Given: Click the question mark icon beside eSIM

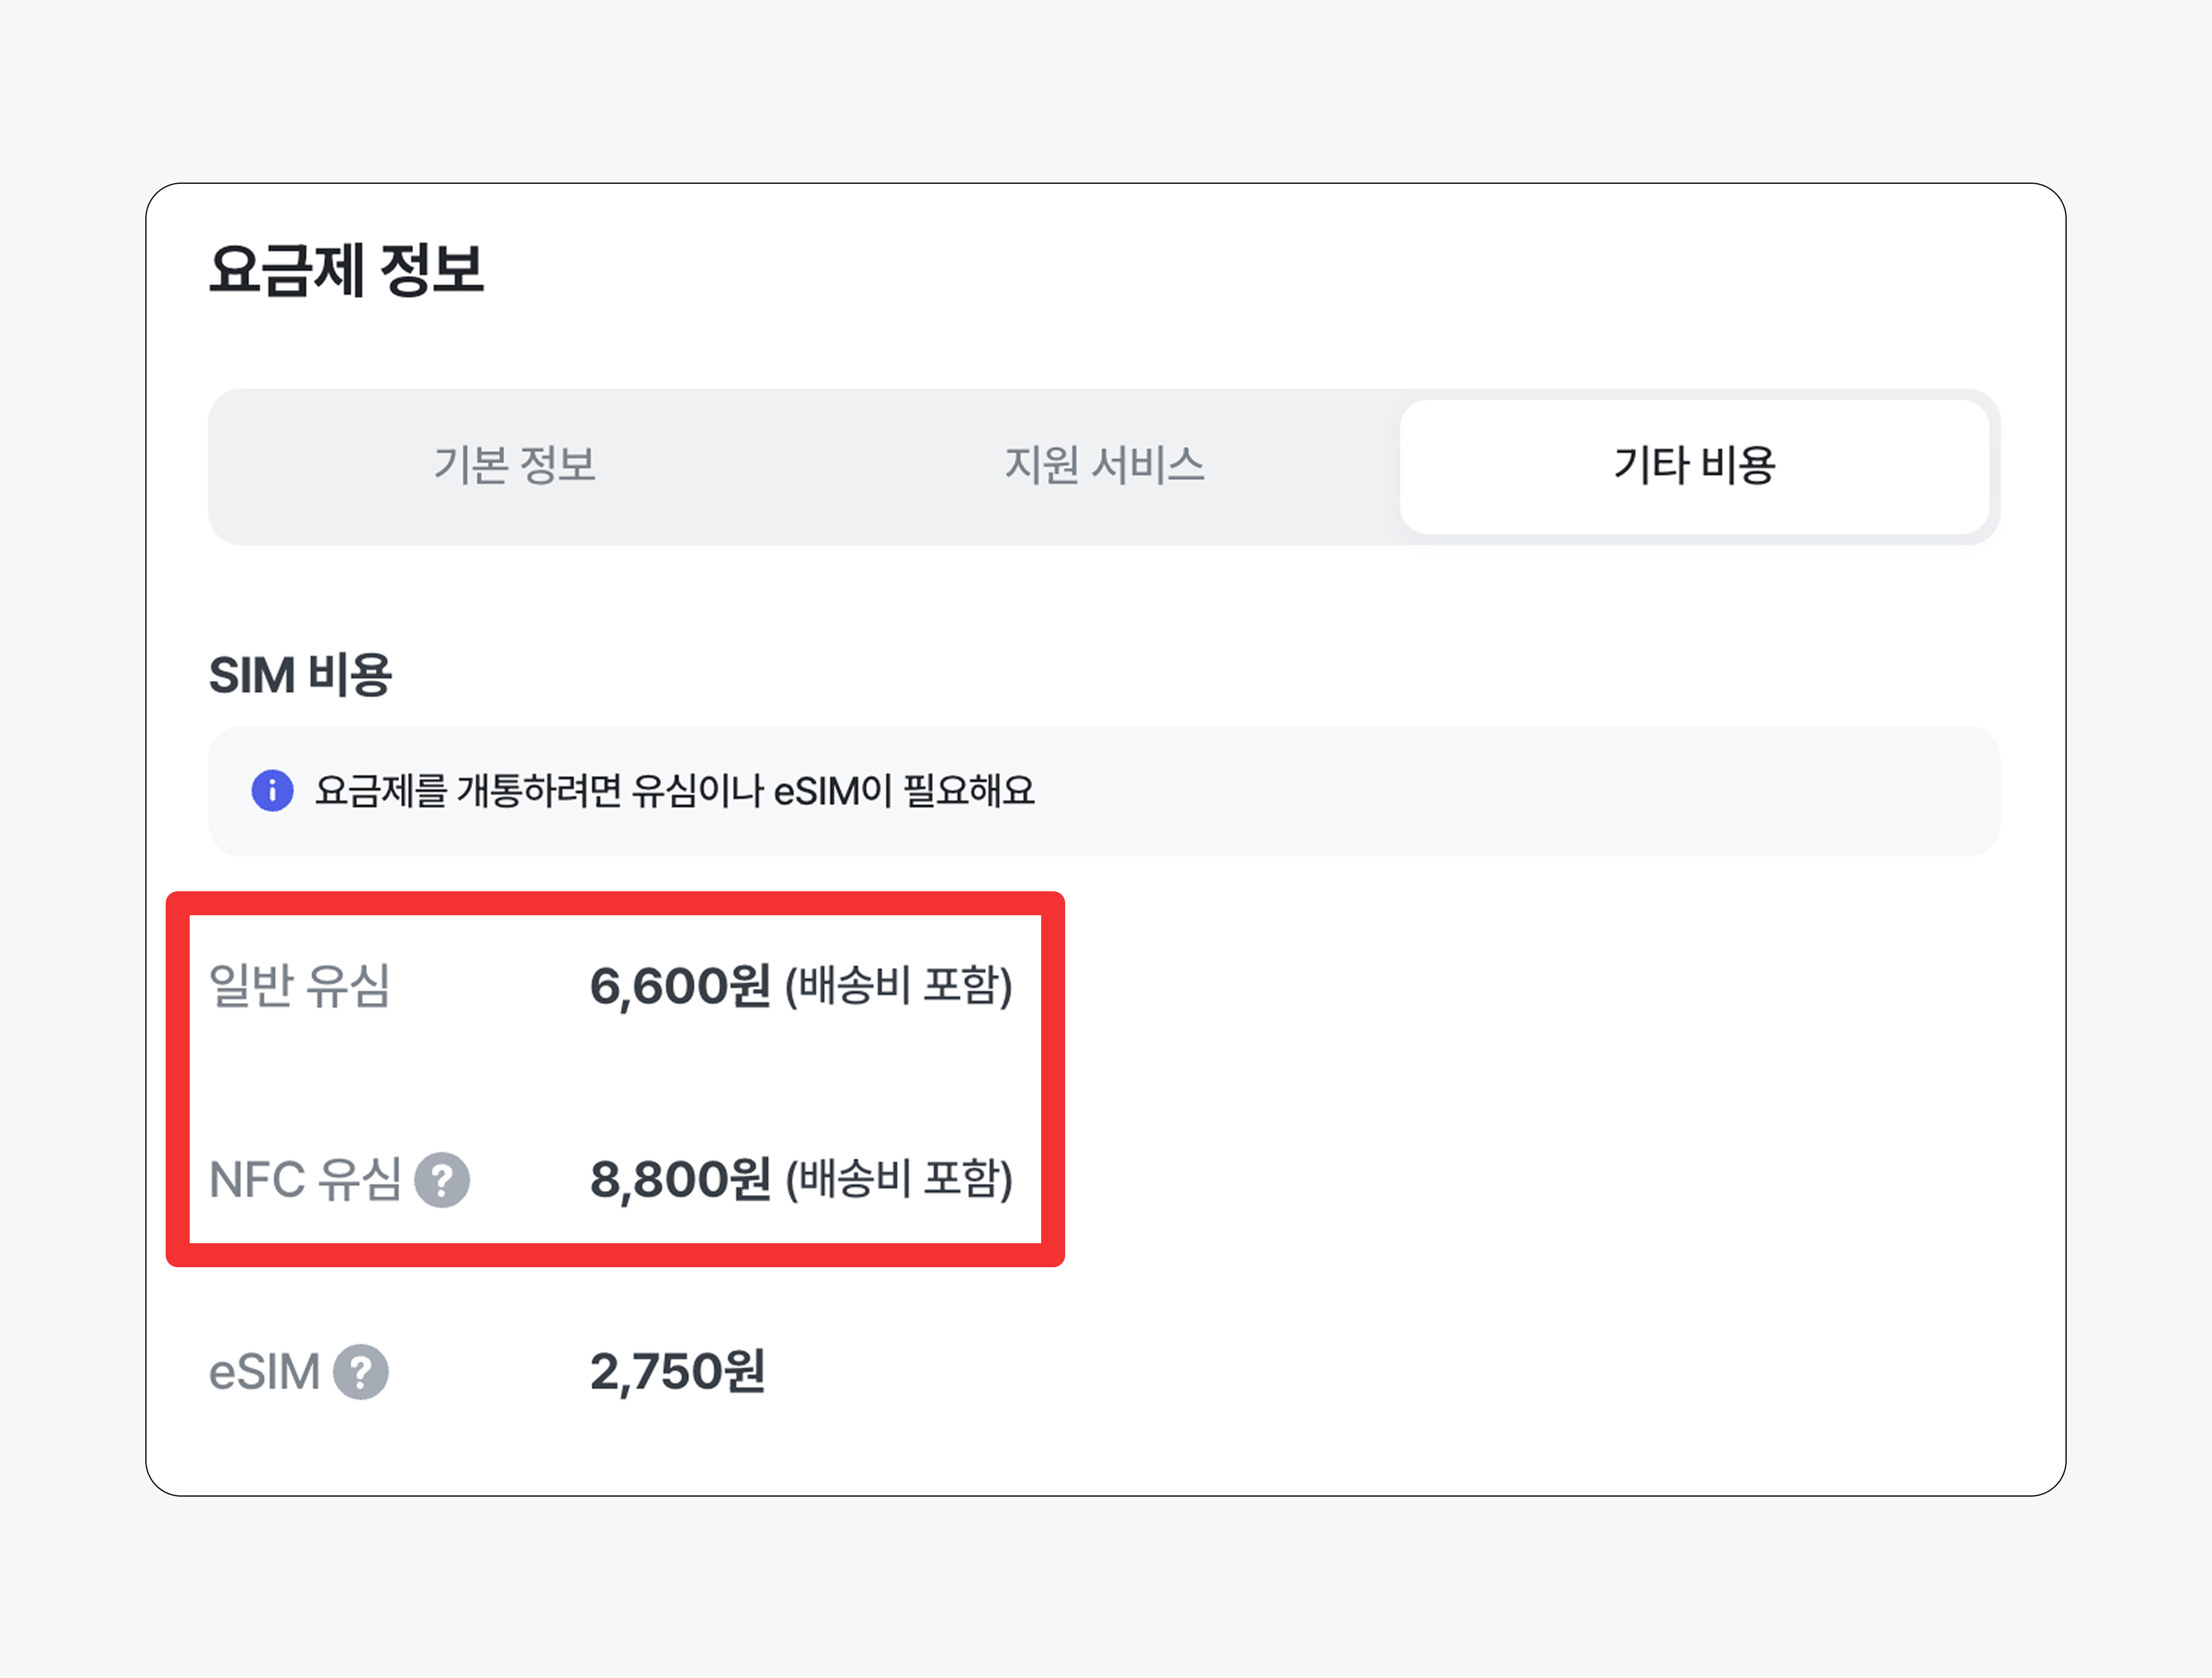Looking at the screenshot, I should tap(361, 1372).
